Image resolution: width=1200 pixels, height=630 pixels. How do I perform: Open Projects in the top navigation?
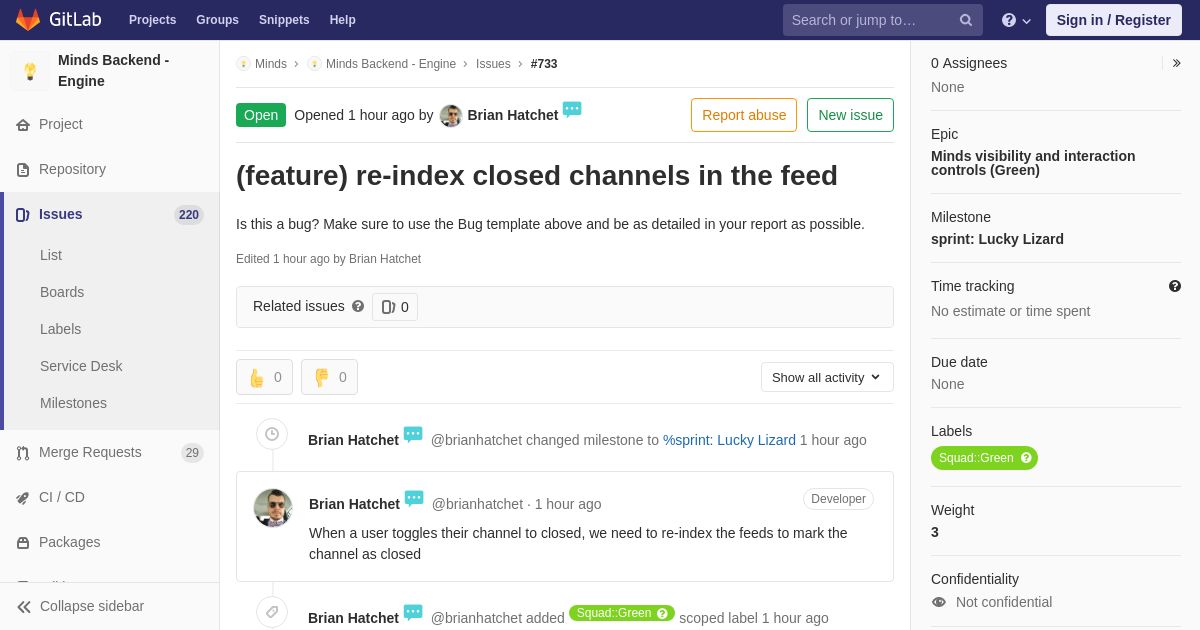click(x=152, y=20)
